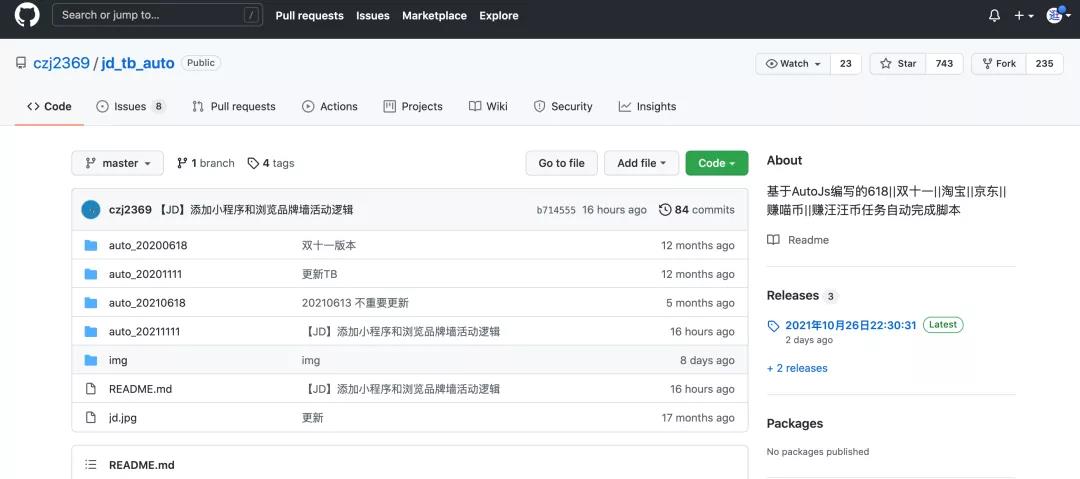Open the green Code dropdown
Image resolution: width=1080 pixels, height=479 pixels.
pos(716,163)
